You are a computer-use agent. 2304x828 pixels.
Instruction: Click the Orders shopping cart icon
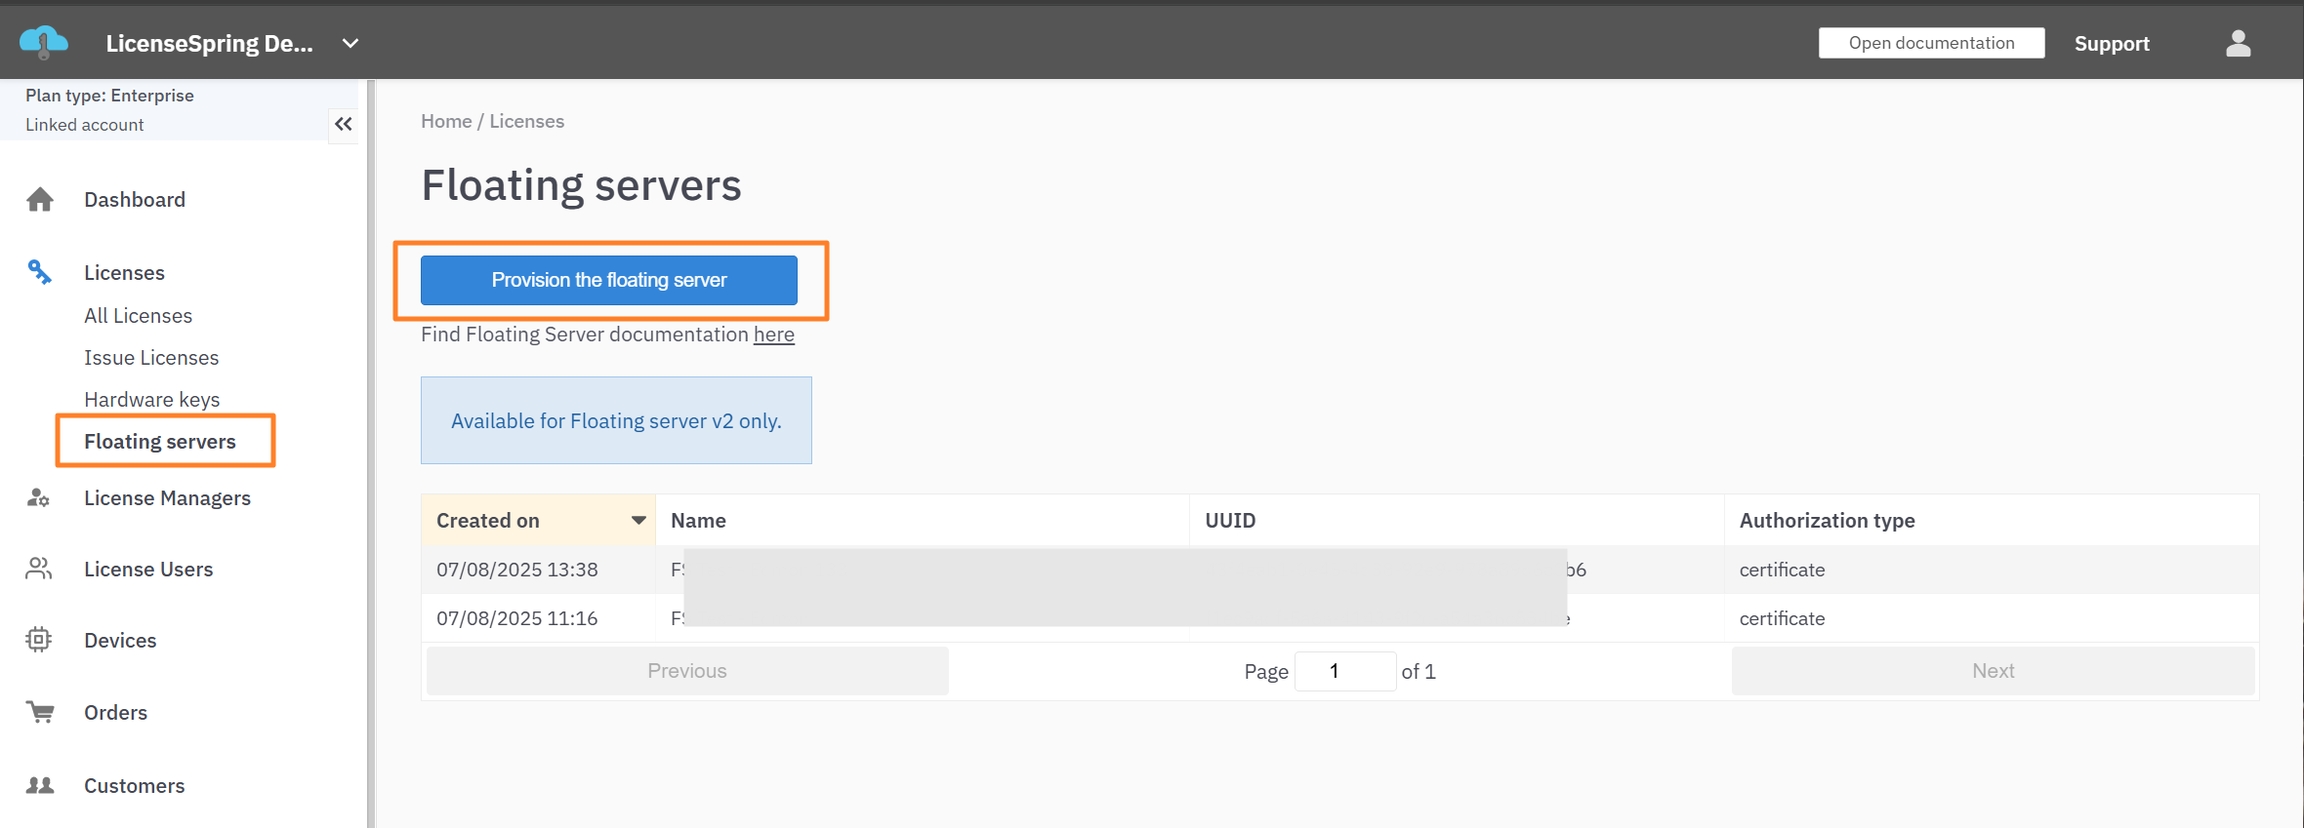coord(40,712)
